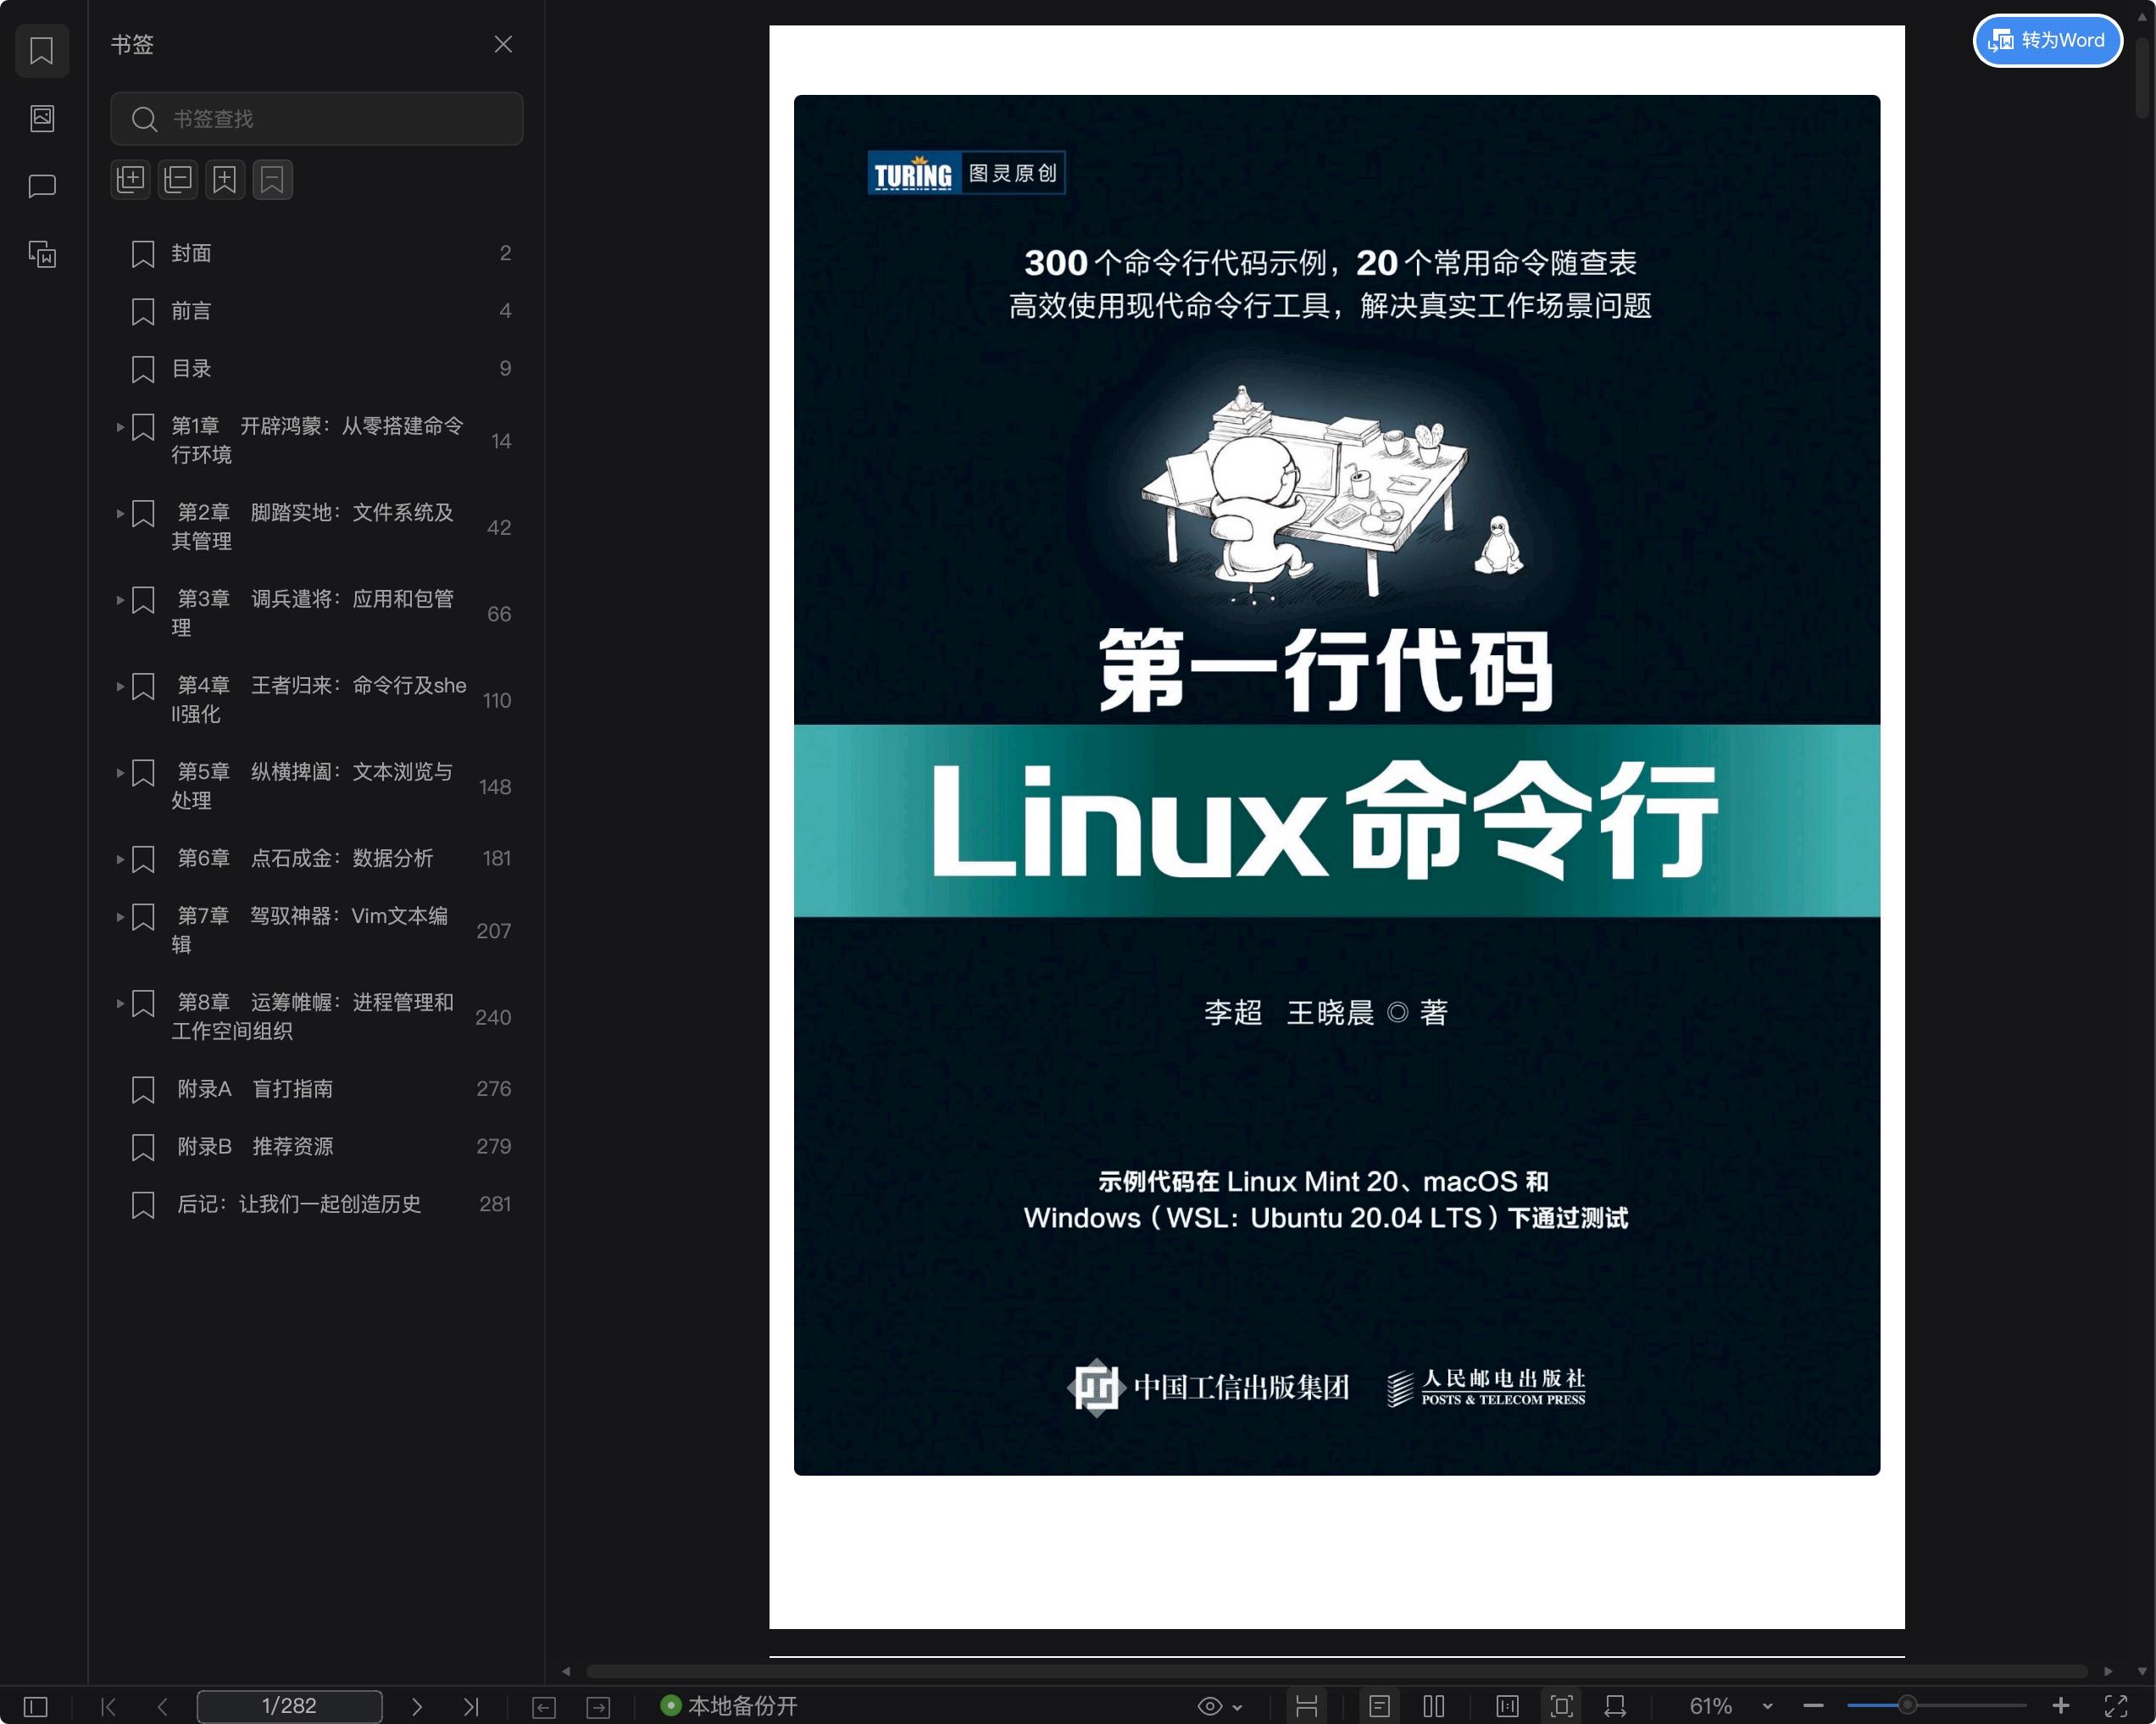The height and width of the screenshot is (1724, 2156).
Task: Click the scroll left arrow at bottom
Action: 566,1671
